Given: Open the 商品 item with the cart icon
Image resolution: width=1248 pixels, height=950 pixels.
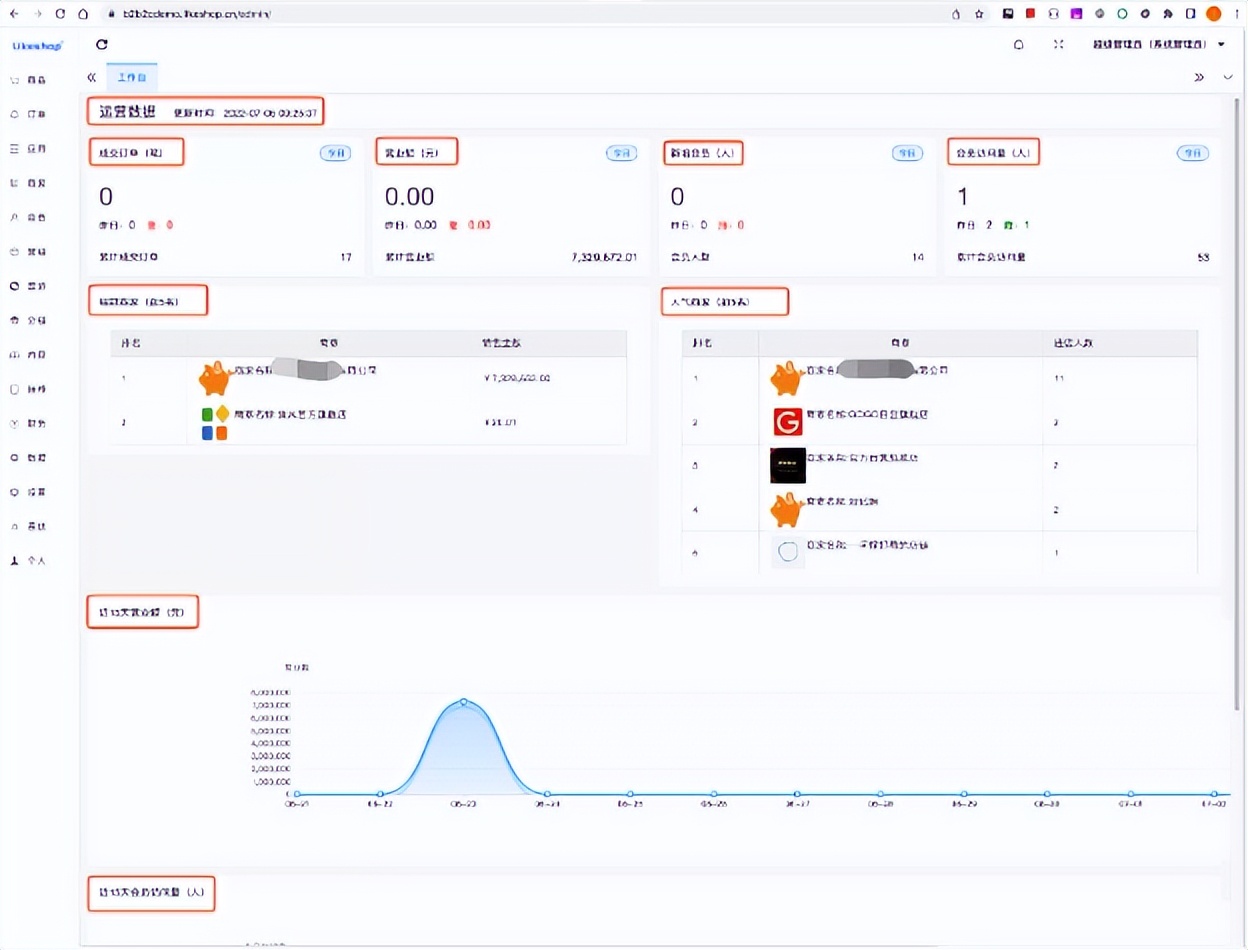Looking at the screenshot, I should [x=29, y=79].
